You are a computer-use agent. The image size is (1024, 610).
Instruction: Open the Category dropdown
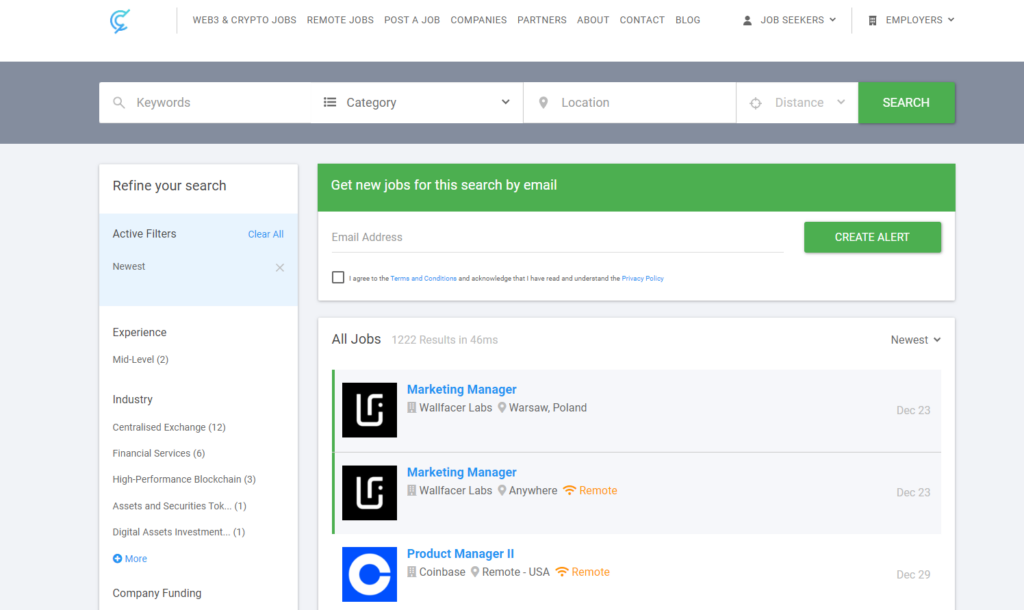(x=417, y=103)
